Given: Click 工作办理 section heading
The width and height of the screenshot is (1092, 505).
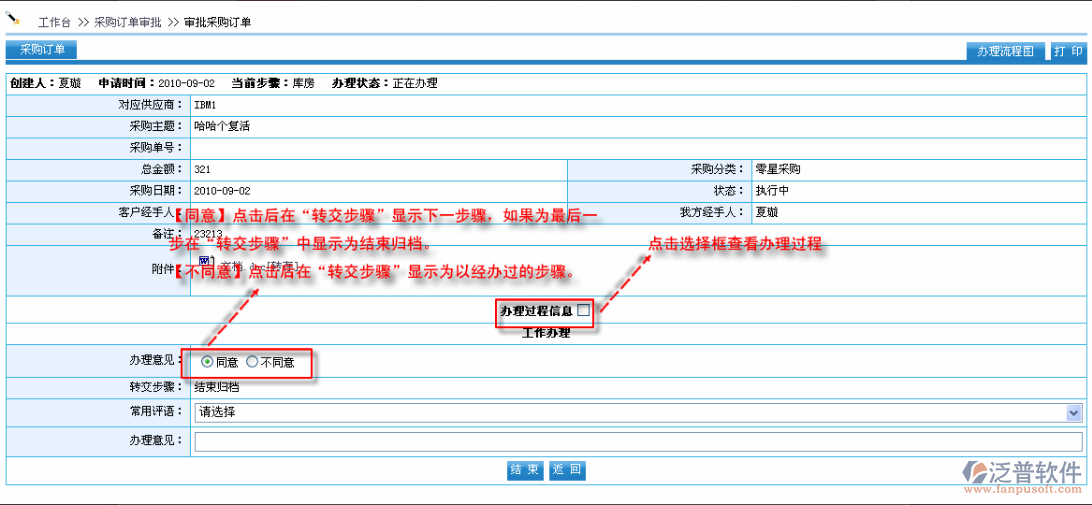Looking at the screenshot, I should pyautogui.click(x=546, y=333).
